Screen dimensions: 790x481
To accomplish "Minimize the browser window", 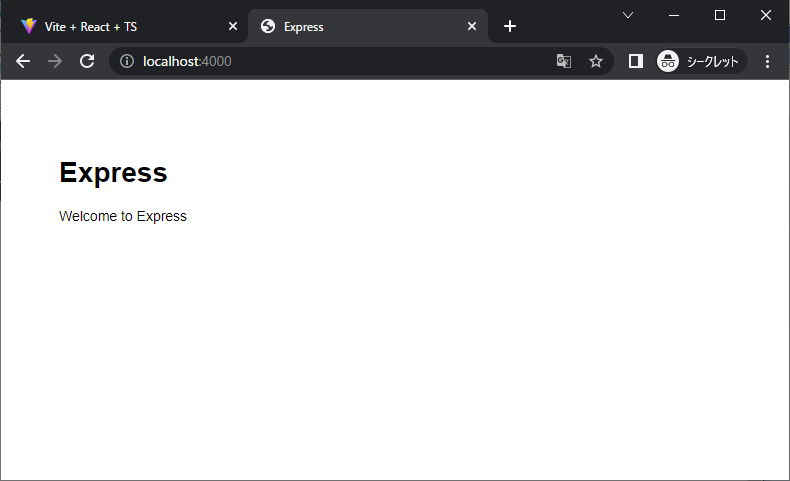I will point(674,15).
